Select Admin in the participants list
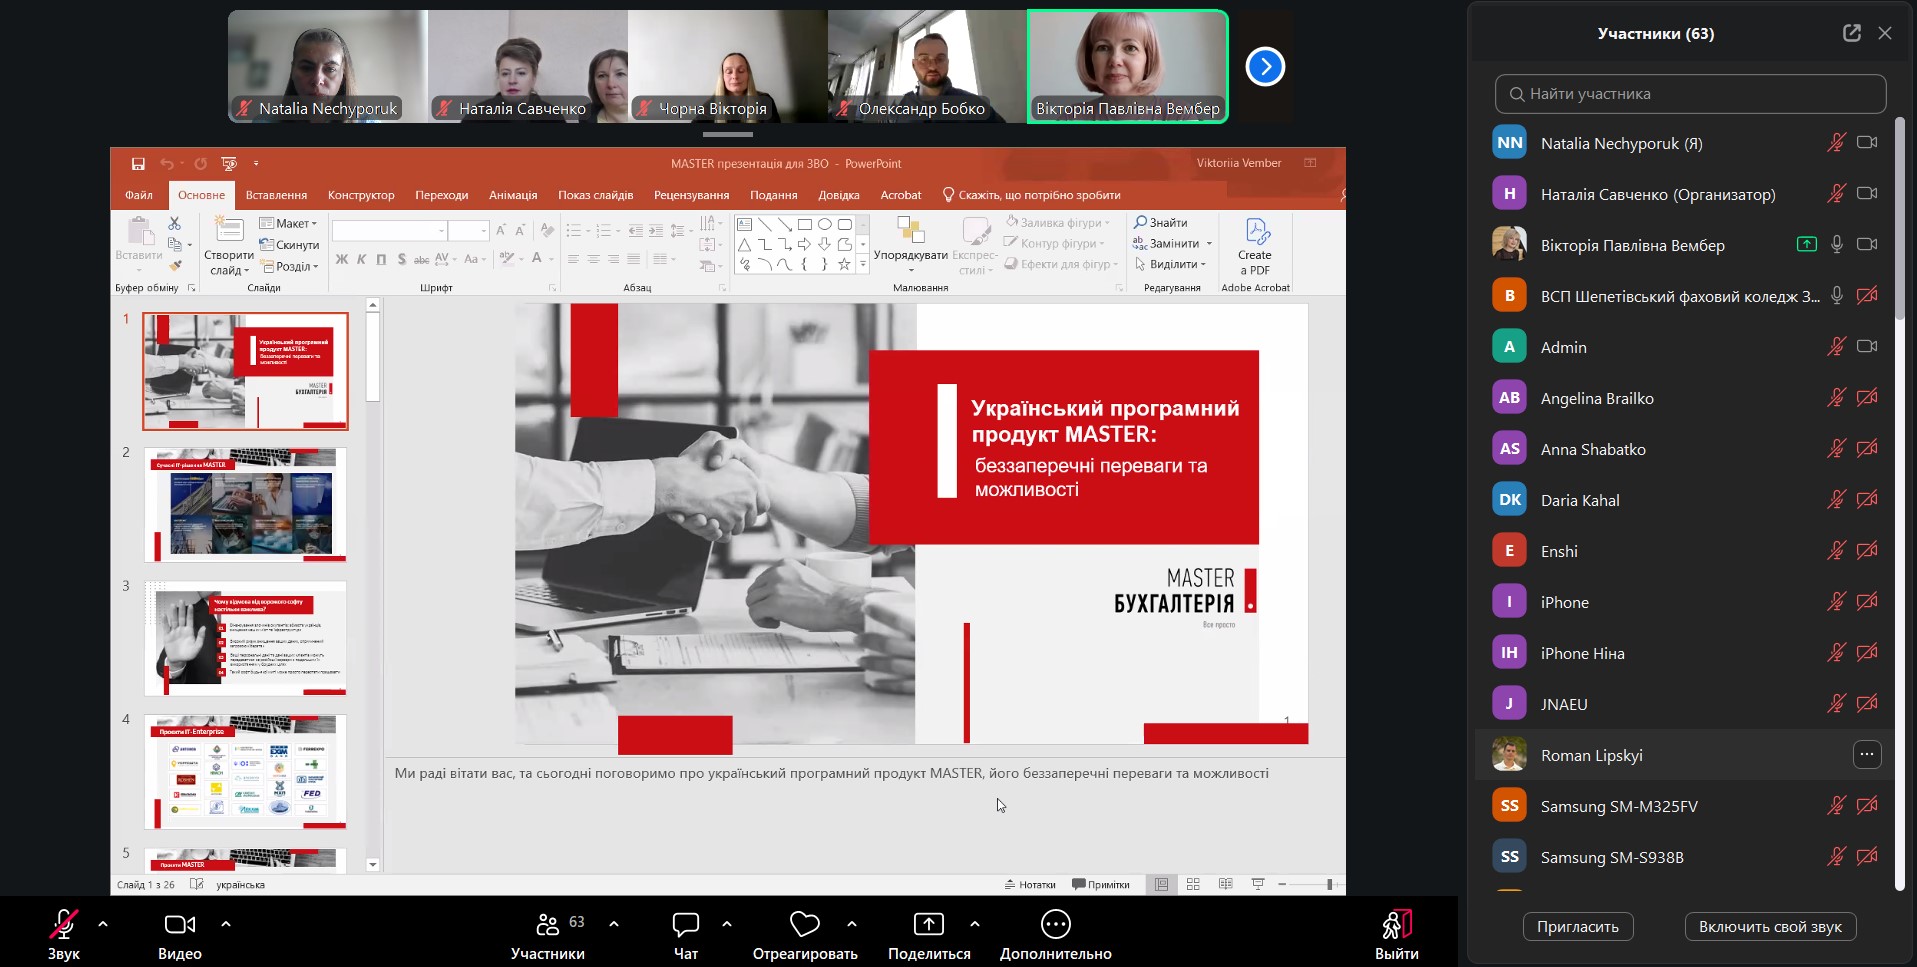The width and height of the screenshot is (1917, 967). [x=1563, y=347]
